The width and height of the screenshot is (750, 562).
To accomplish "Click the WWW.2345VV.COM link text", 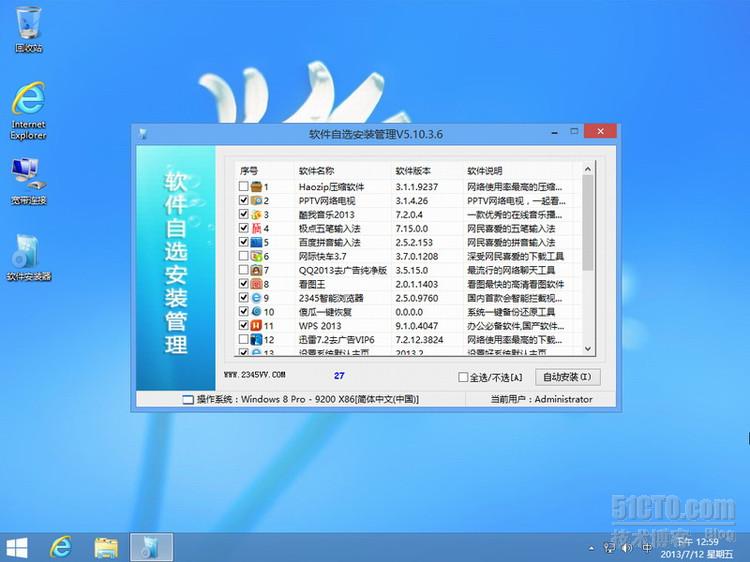I will [254, 375].
